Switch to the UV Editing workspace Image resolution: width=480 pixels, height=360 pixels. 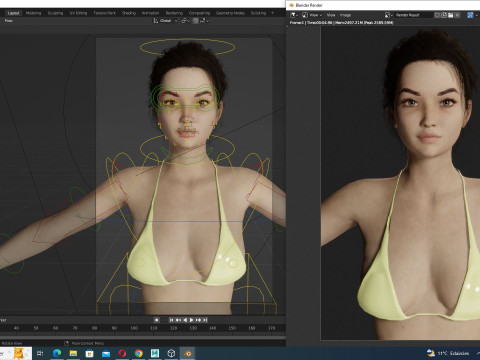[x=78, y=13]
